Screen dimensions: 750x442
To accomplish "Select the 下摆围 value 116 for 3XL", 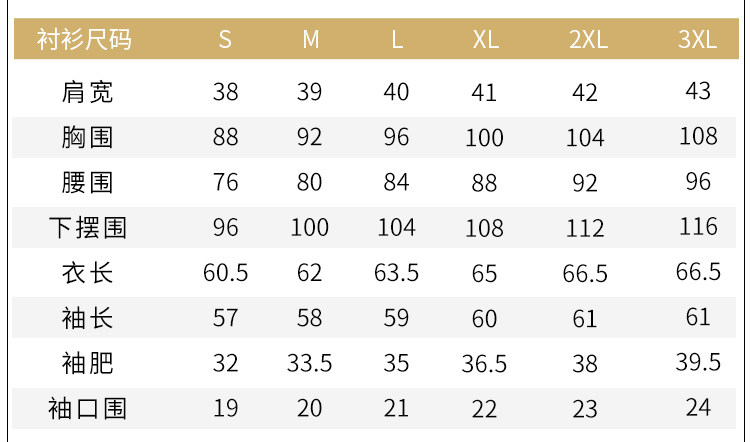I will click(698, 227).
